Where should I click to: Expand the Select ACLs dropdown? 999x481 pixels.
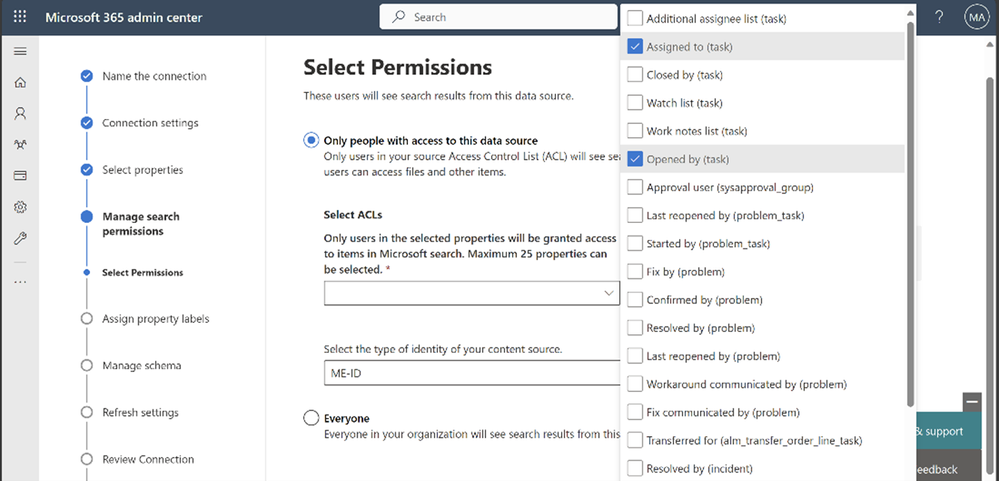click(x=471, y=293)
